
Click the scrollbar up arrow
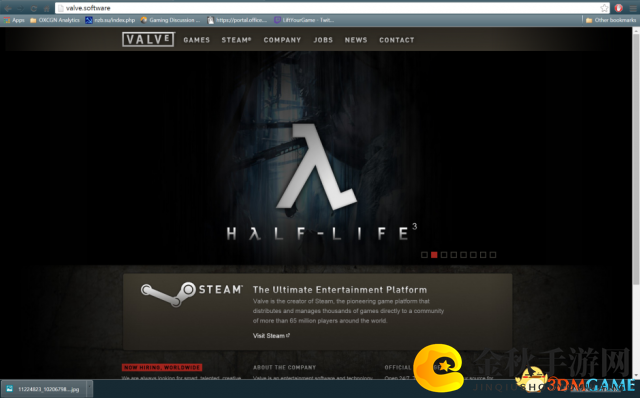click(636, 31)
